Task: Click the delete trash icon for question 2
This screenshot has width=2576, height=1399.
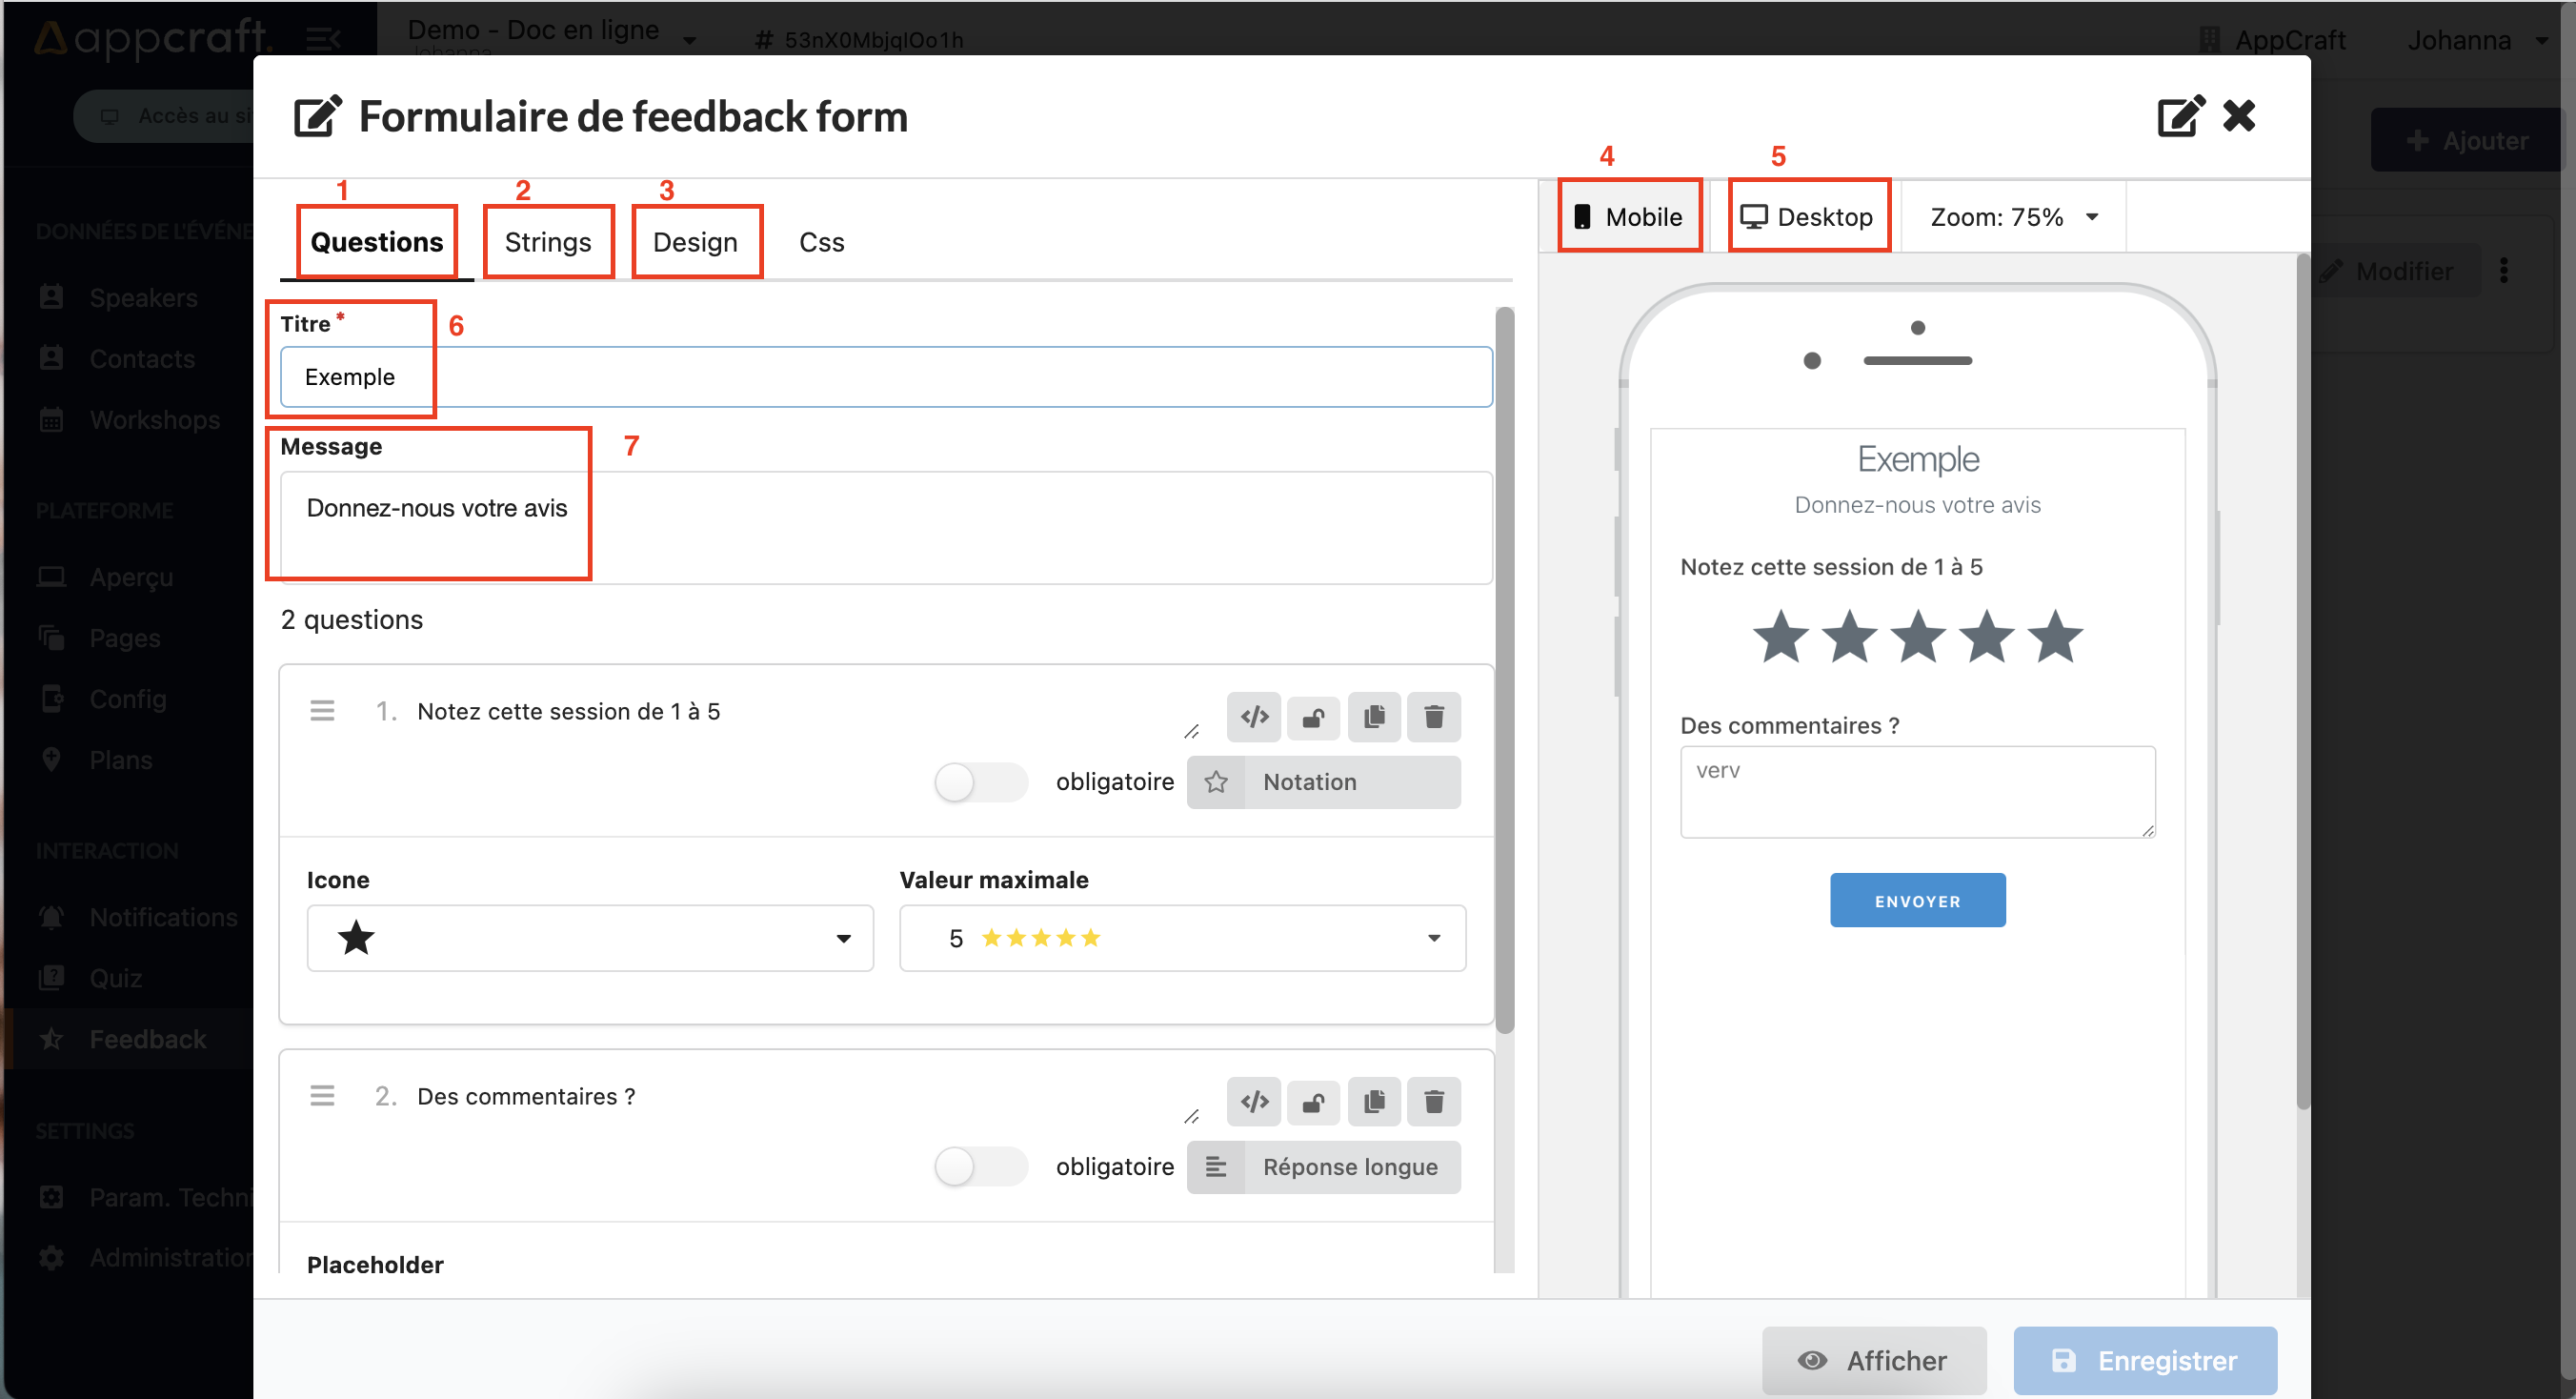Action: (1435, 1098)
